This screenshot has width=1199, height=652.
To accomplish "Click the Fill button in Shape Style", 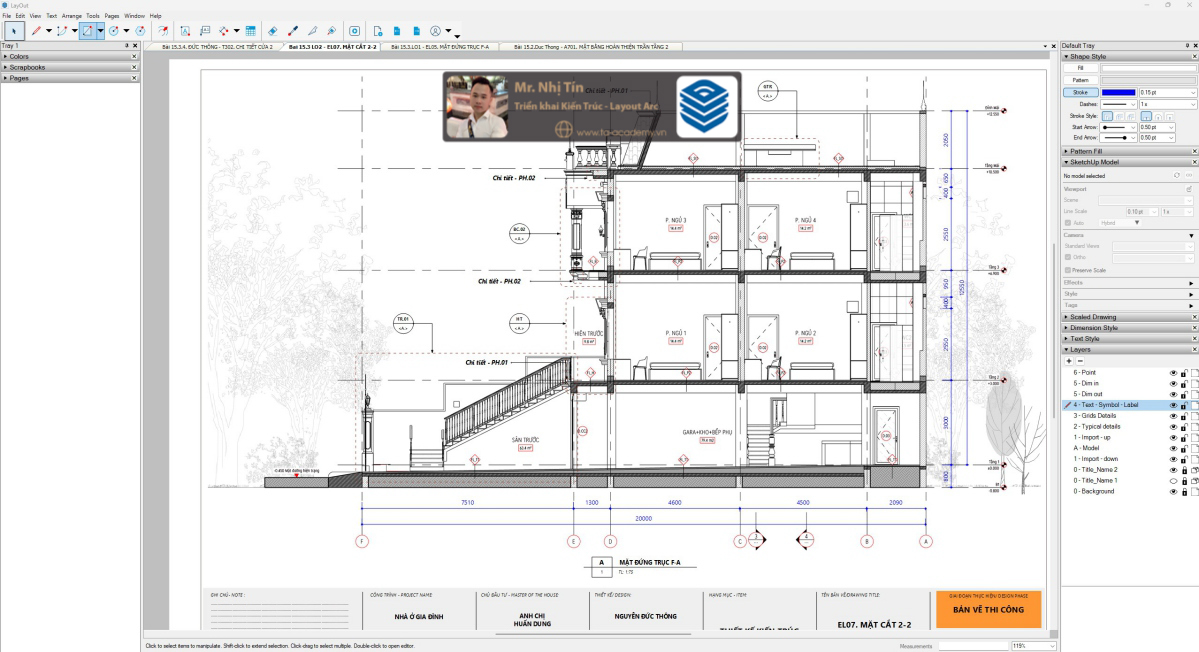I will (1080, 68).
